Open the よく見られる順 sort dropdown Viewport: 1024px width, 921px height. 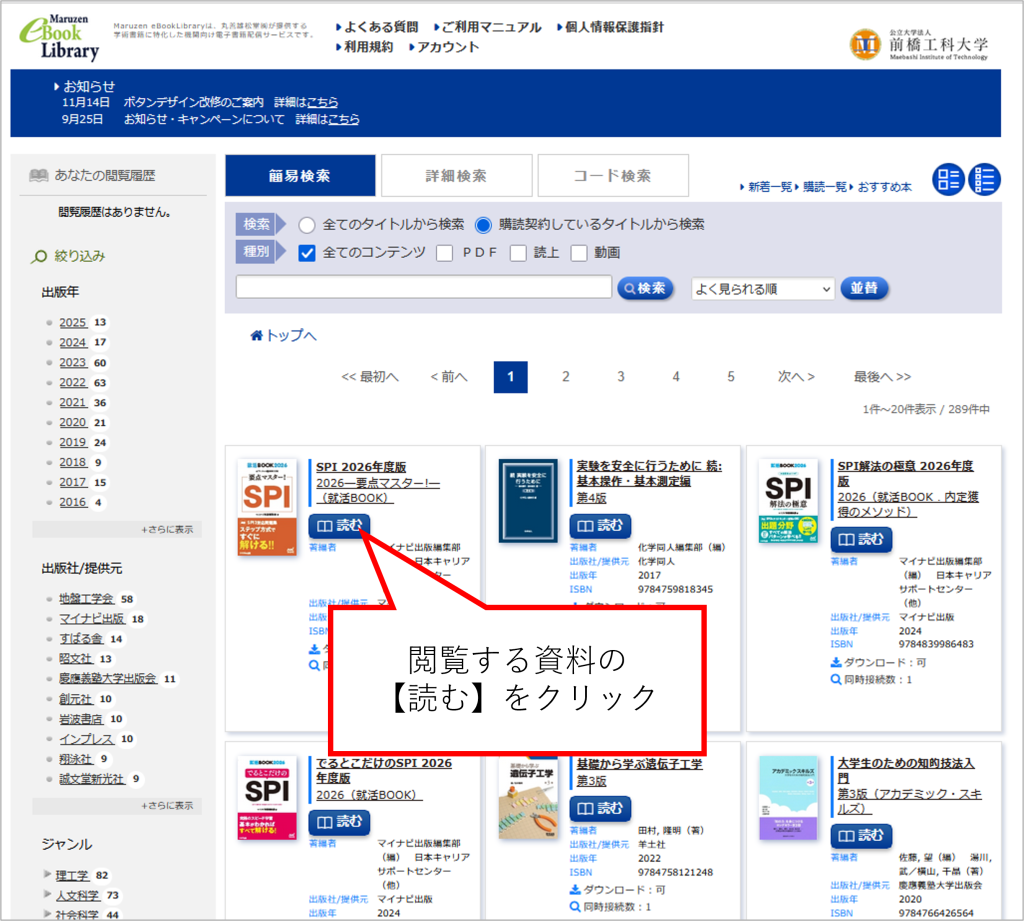click(x=762, y=289)
